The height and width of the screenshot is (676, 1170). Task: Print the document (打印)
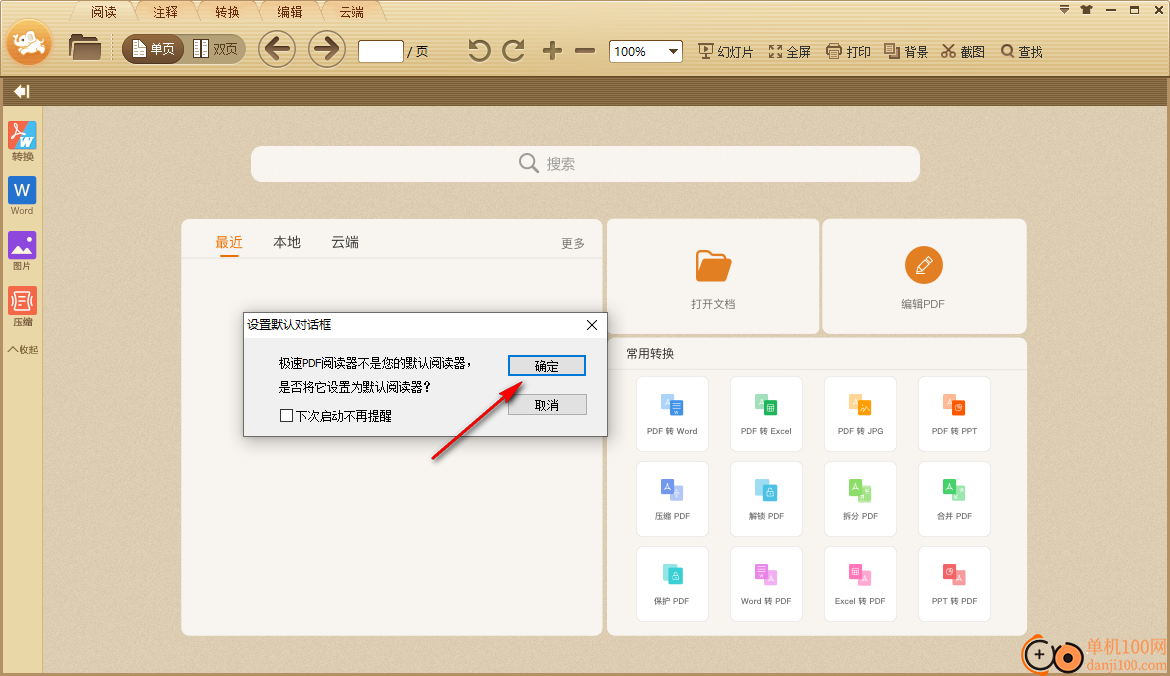coord(848,51)
